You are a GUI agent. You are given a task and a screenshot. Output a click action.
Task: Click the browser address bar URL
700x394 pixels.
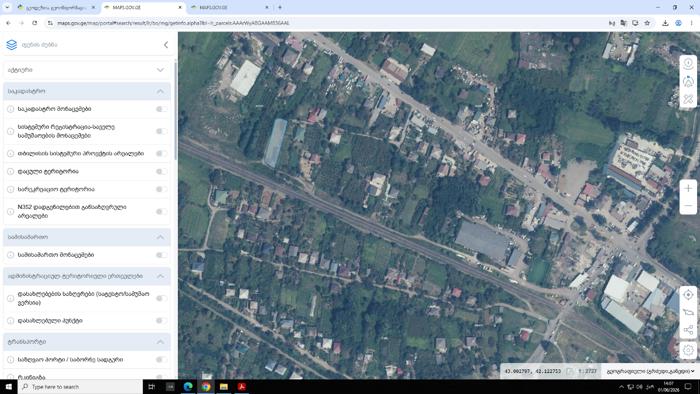173,23
